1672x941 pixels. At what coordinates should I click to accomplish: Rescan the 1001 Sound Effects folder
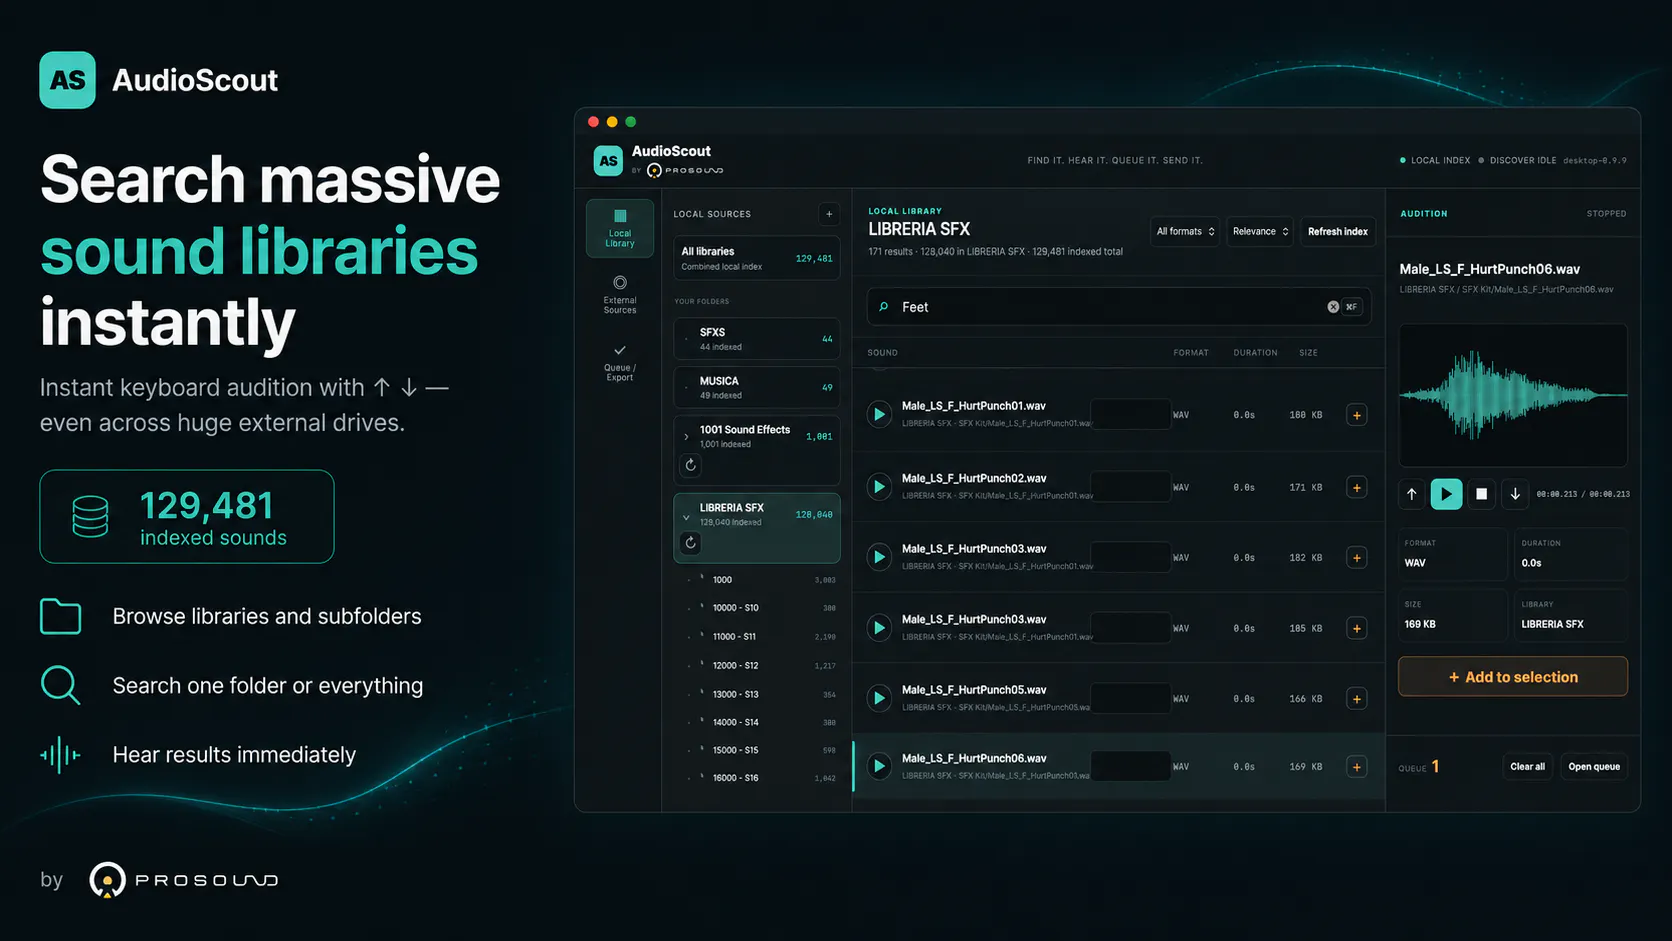point(690,465)
